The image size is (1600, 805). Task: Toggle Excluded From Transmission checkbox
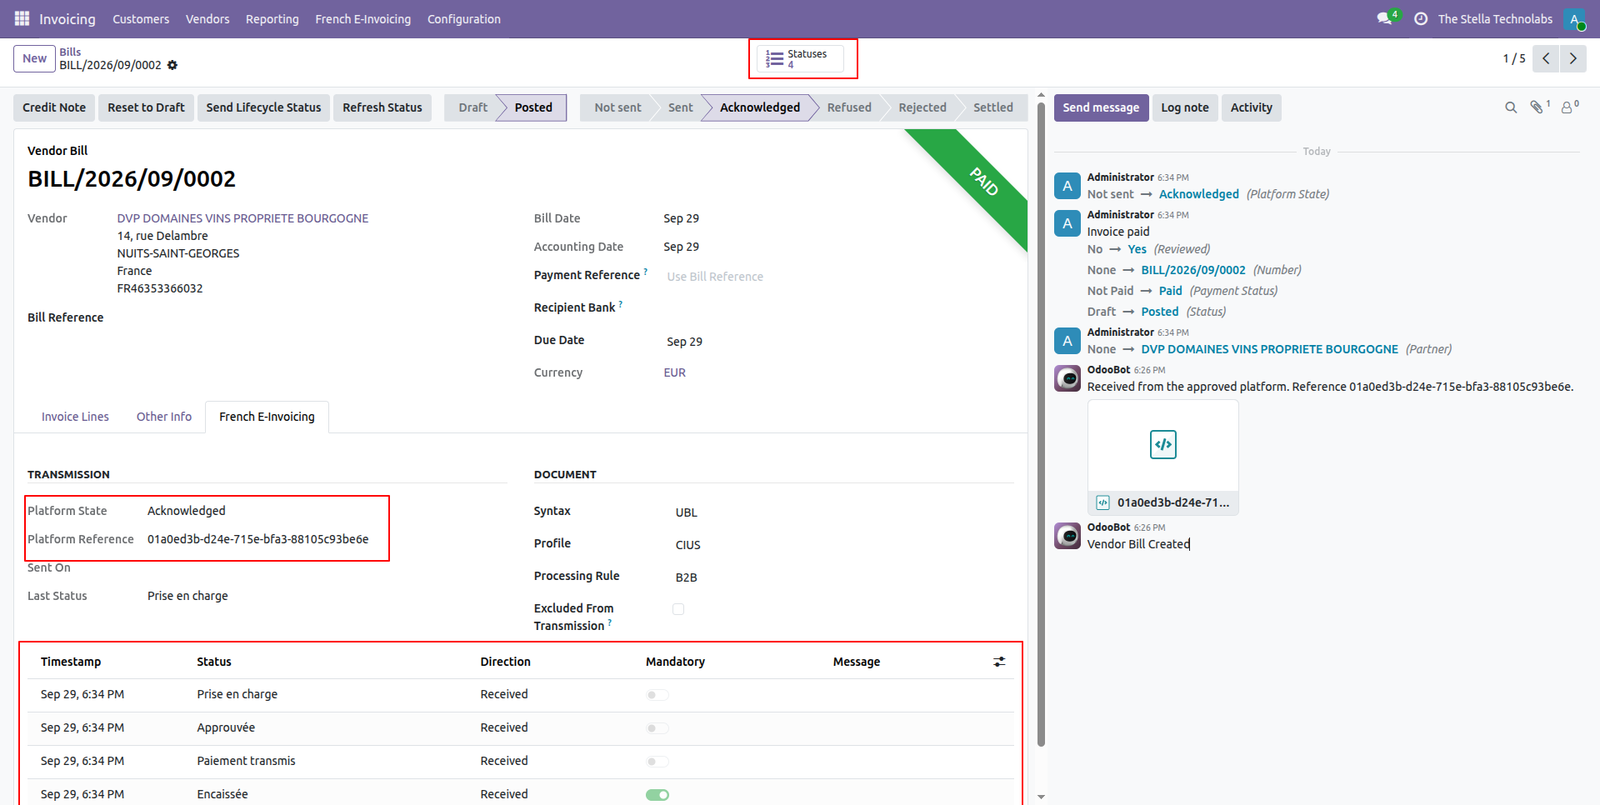coord(678,609)
